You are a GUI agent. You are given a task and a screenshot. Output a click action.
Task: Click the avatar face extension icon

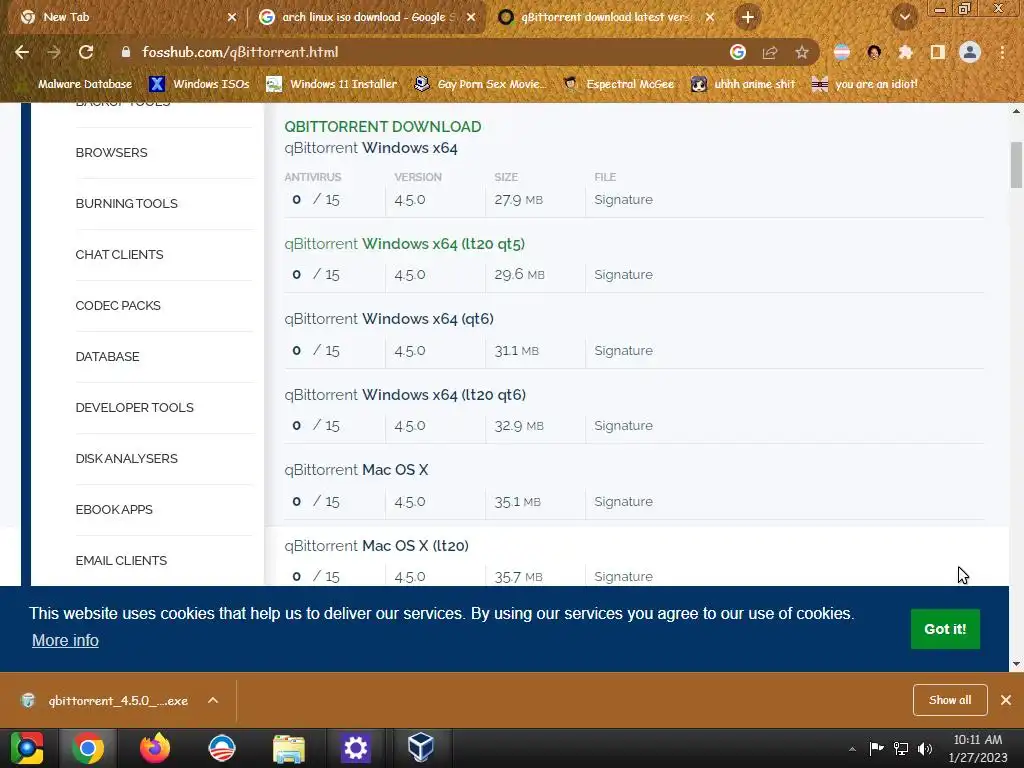[874, 52]
